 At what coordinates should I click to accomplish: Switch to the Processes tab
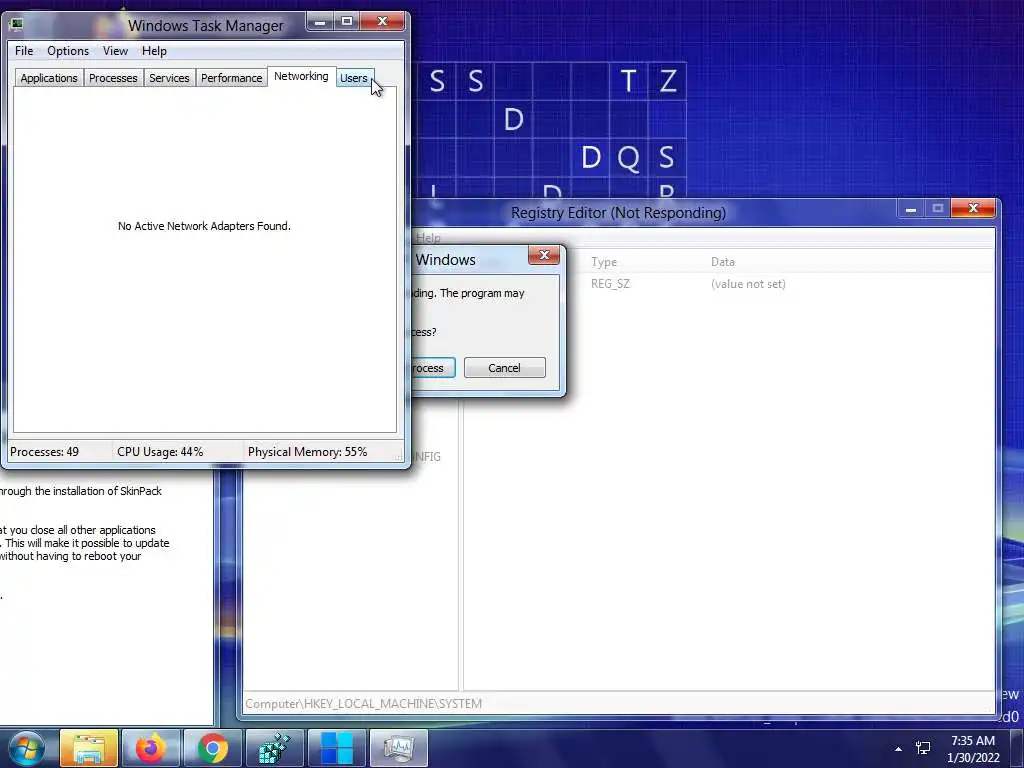[113, 78]
